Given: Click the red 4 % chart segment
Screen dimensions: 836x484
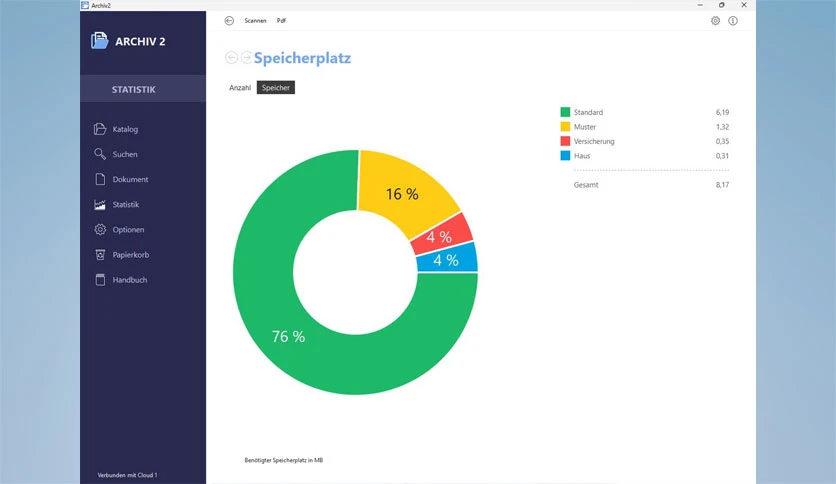Looking at the screenshot, I should tap(443, 236).
